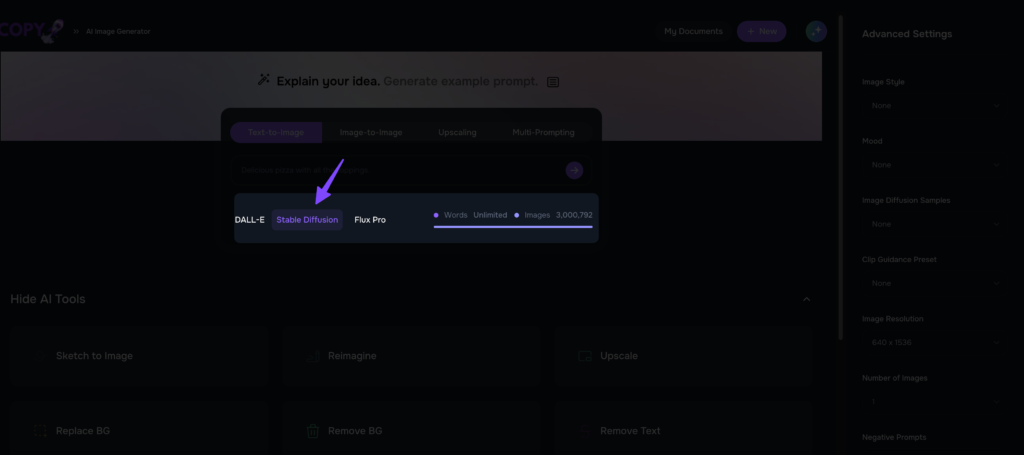The width and height of the screenshot is (1024, 455).
Task: Click the Remove BG trash icon
Action: (312, 431)
